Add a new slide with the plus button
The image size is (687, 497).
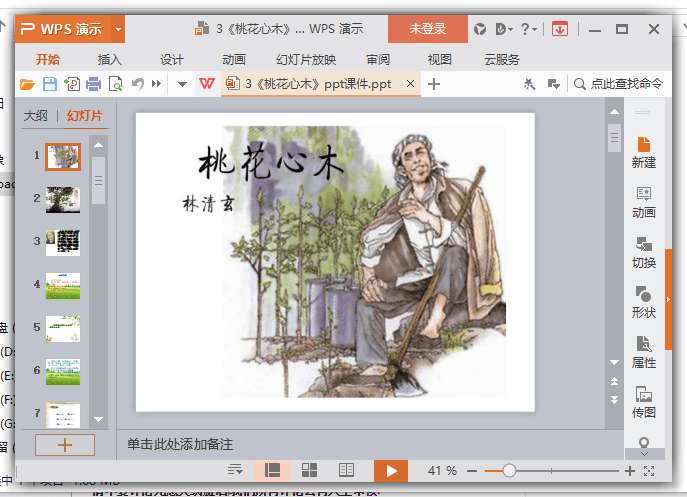point(65,445)
